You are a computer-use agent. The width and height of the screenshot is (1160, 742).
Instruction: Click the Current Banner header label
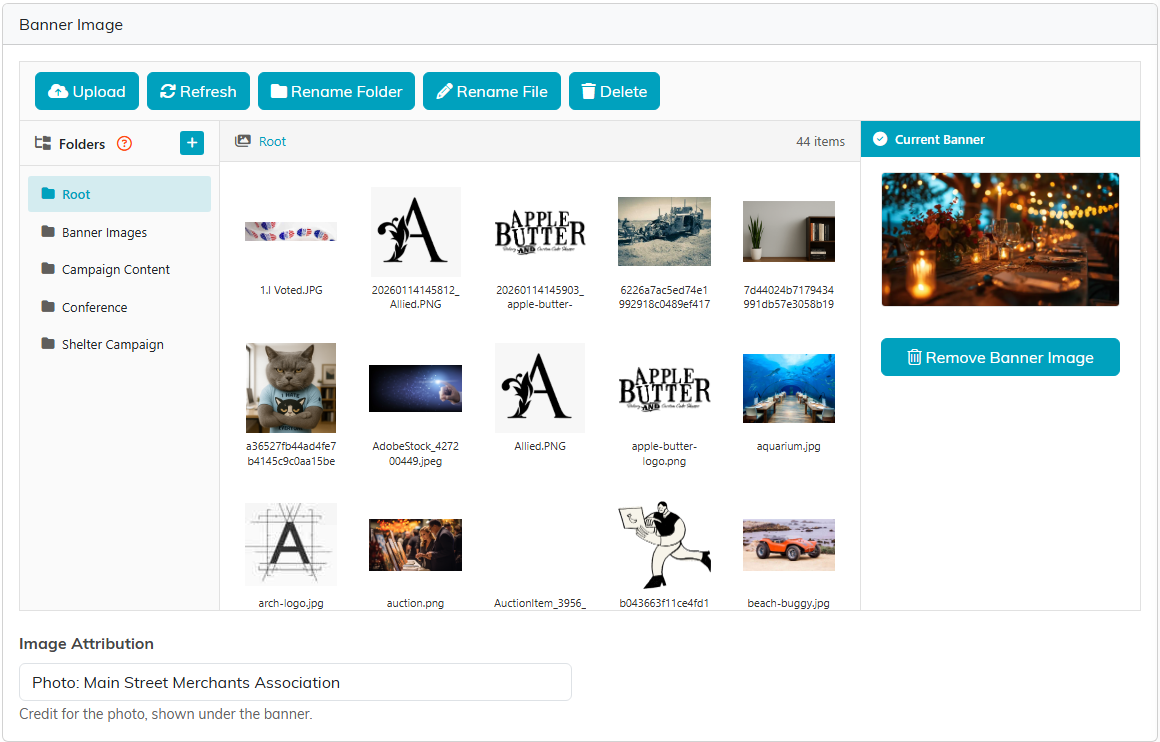click(940, 139)
